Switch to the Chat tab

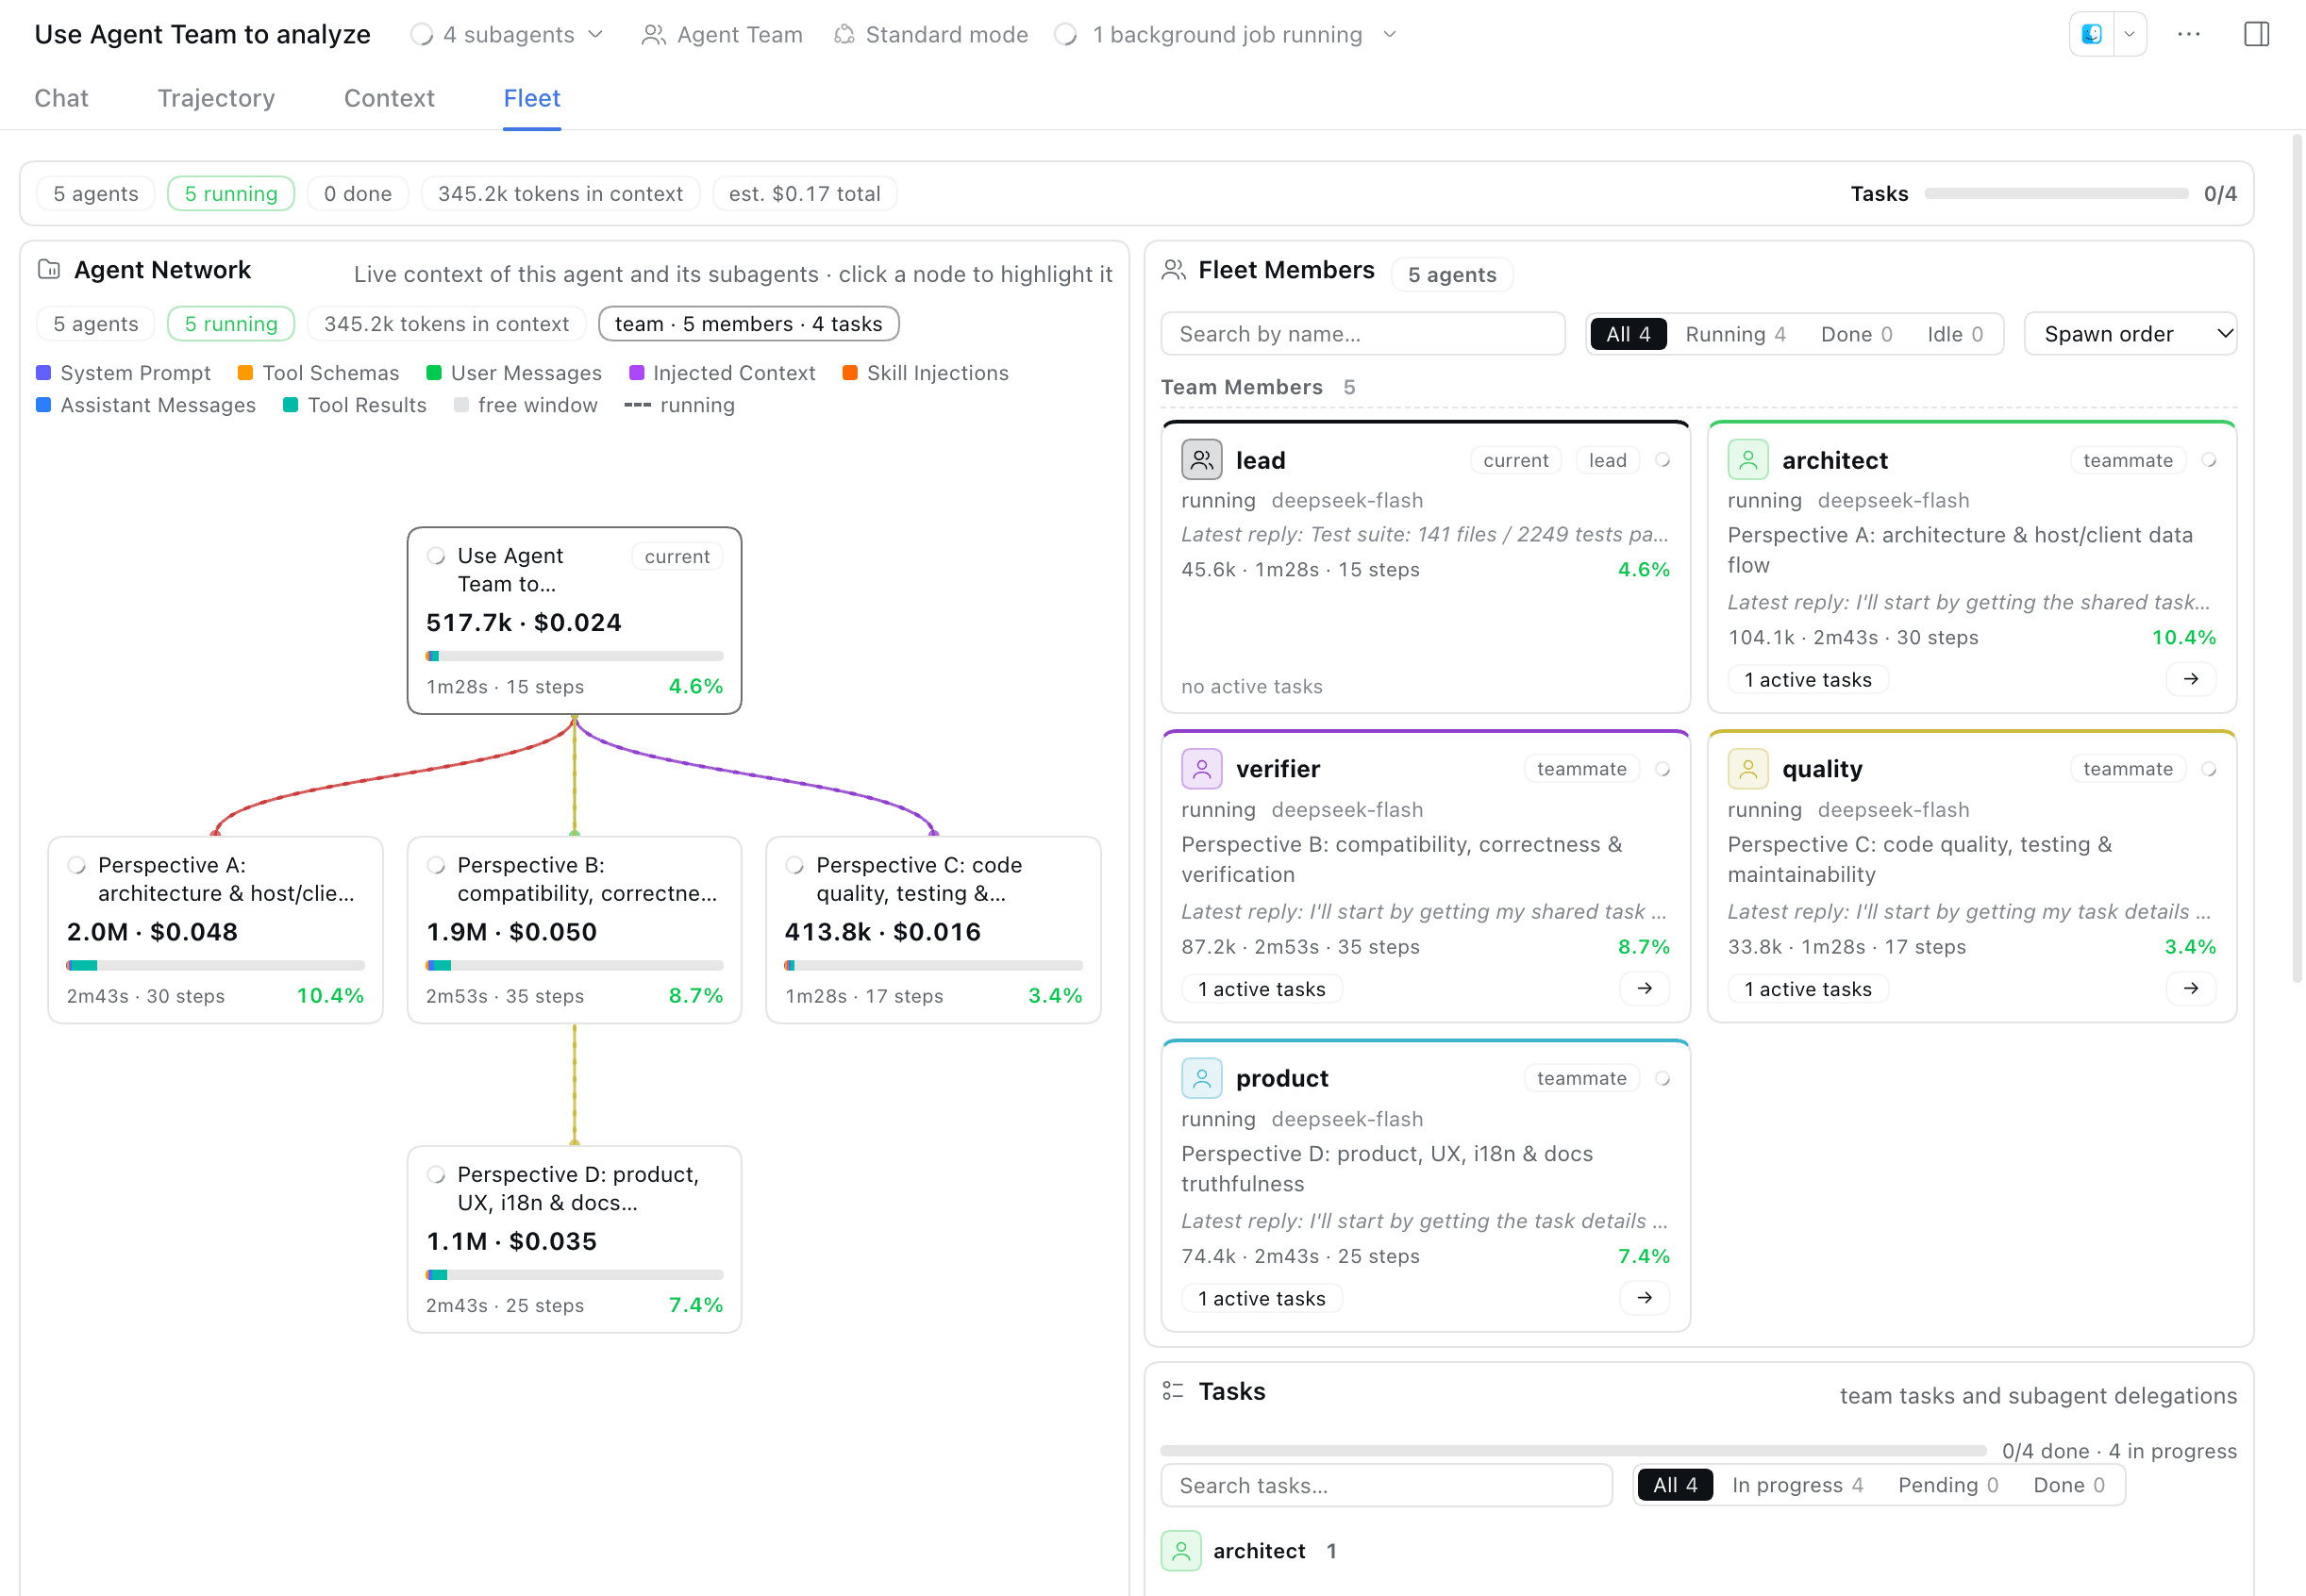(x=61, y=98)
